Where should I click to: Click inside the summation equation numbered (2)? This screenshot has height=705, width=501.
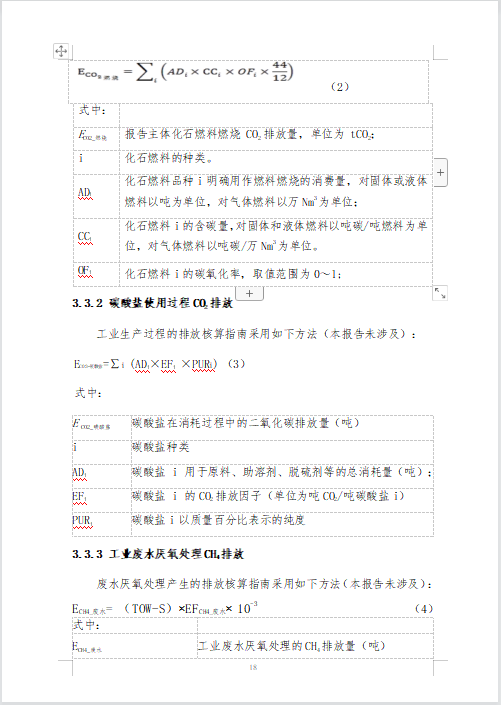186,71
